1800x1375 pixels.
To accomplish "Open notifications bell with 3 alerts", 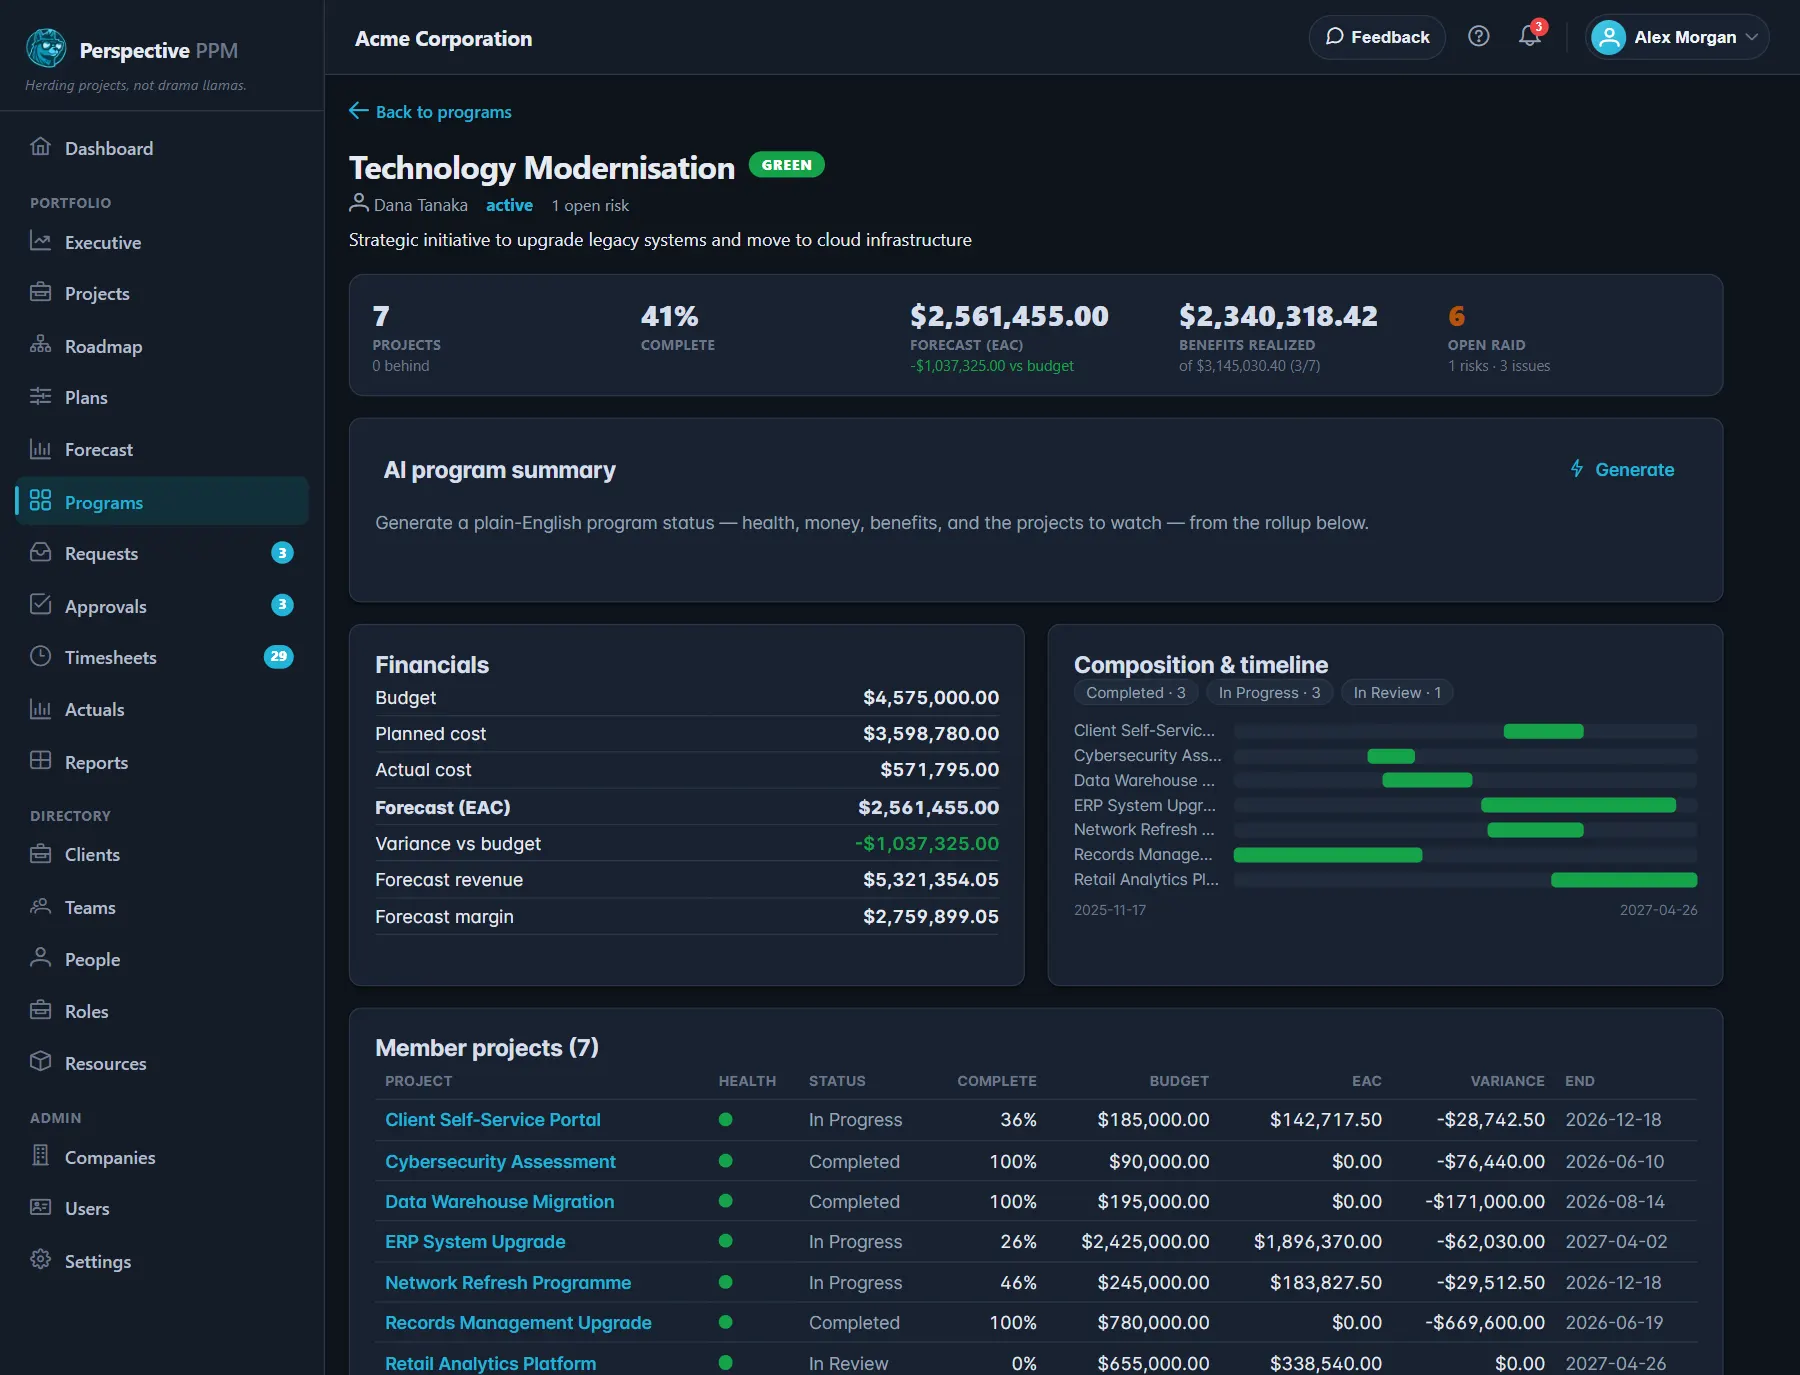I will pos(1530,37).
